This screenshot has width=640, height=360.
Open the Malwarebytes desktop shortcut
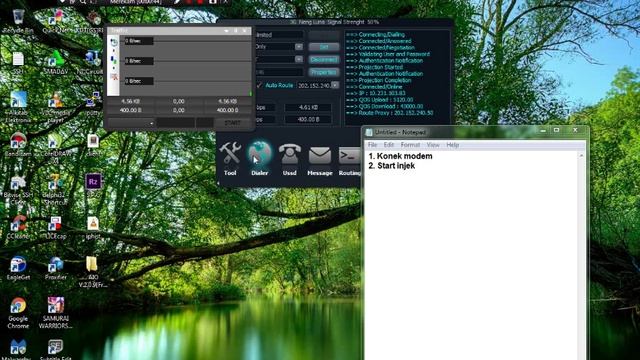pyautogui.click(x=18, y=349)
